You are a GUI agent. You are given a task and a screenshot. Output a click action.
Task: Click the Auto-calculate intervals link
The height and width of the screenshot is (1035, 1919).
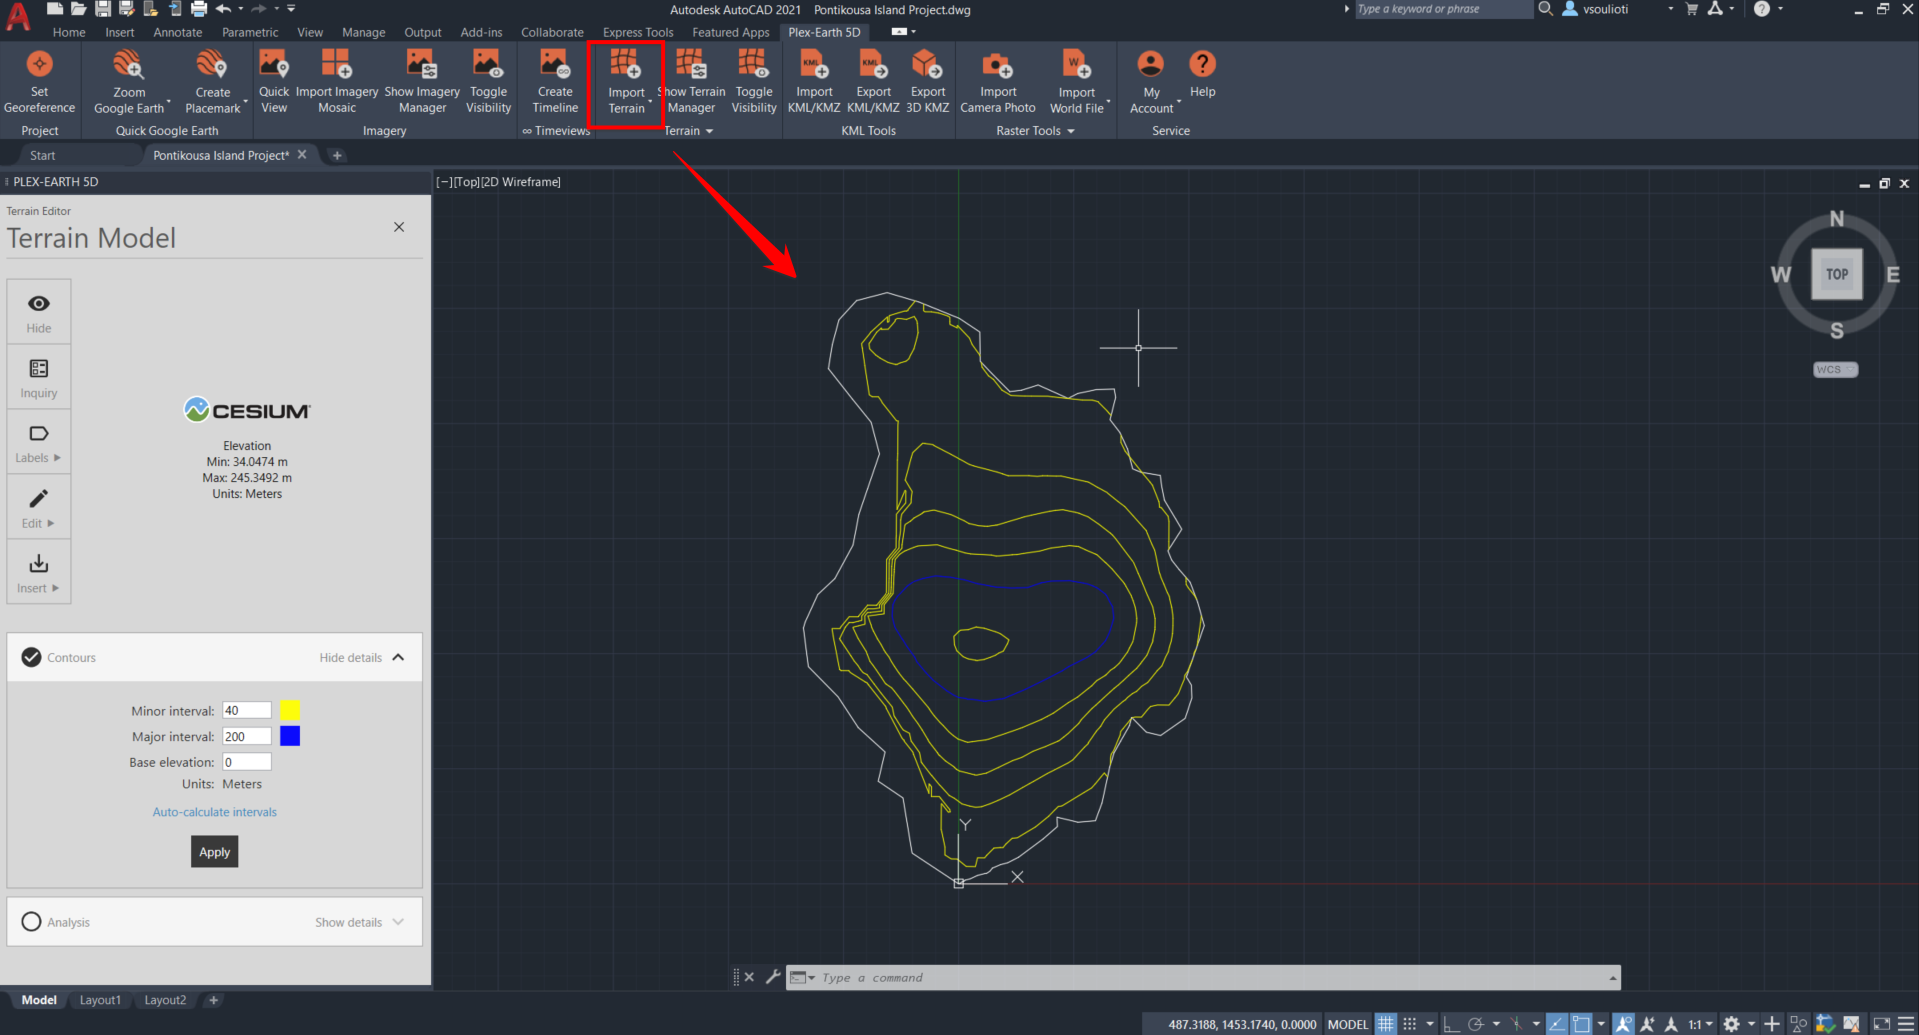pyautogui.click(x=215, y=812)
